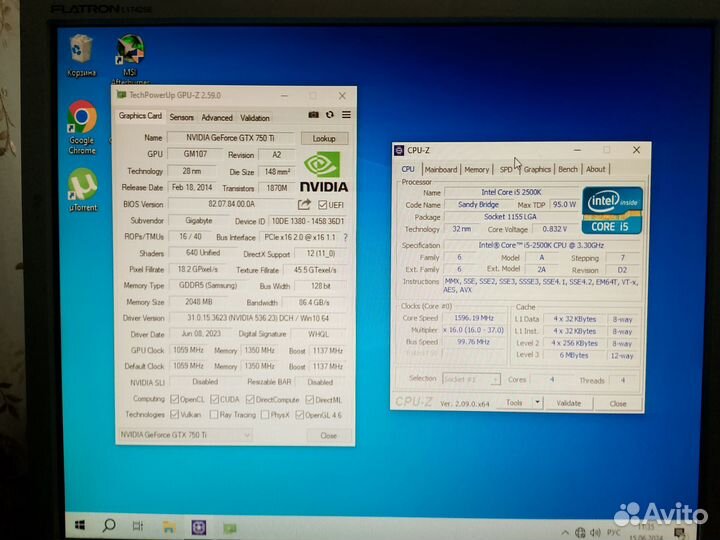The image size is (720, 540).
Task: Open the Google Chrome desktop shortcut
Action: [82, 127]
